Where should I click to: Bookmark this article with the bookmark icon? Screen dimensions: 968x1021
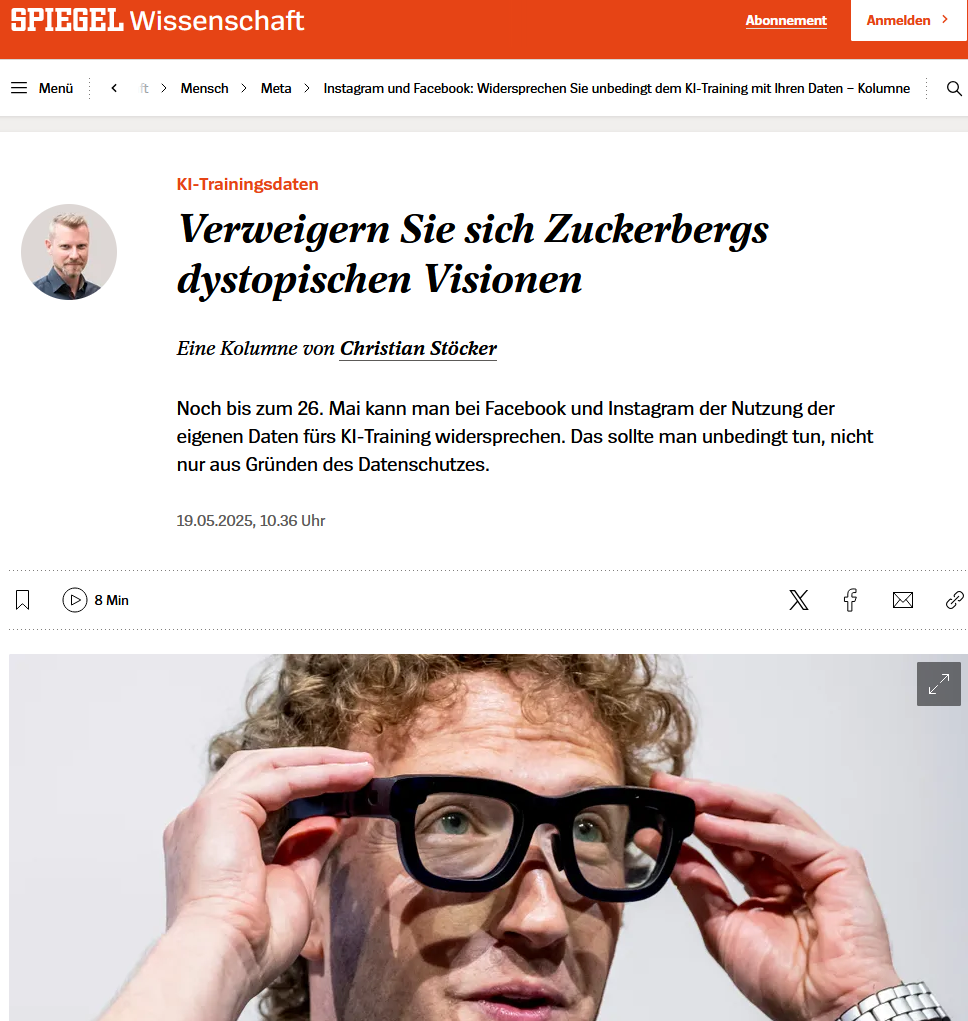23,600
